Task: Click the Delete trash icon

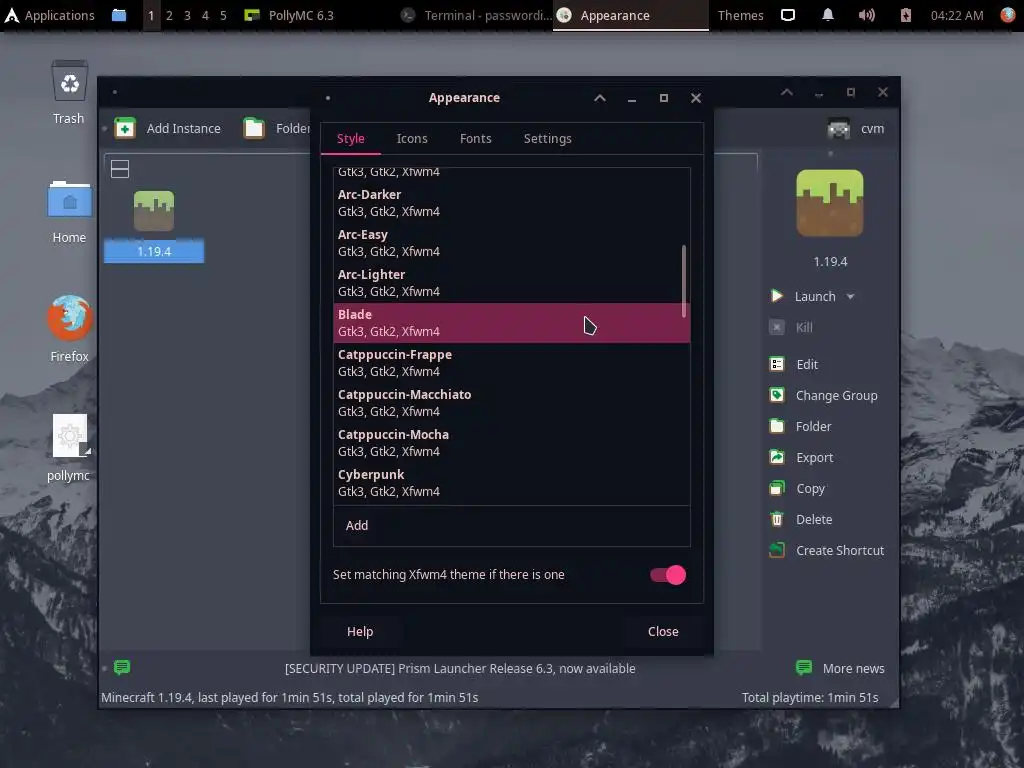Action: click(776, 519)
